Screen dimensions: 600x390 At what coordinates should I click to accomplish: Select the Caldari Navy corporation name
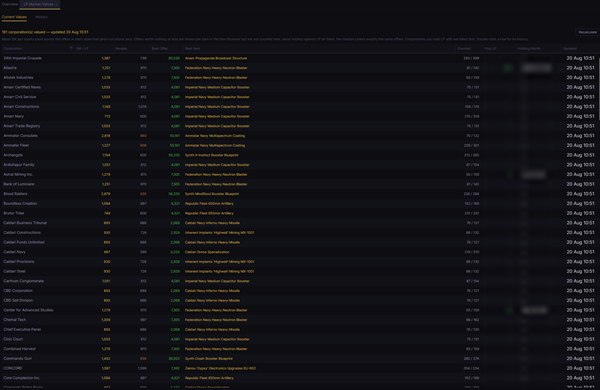tap(15, 252)
